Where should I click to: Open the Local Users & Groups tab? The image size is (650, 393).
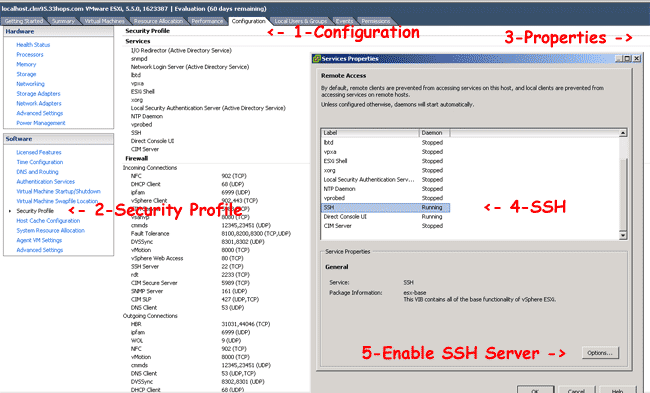tap(301, 21)
